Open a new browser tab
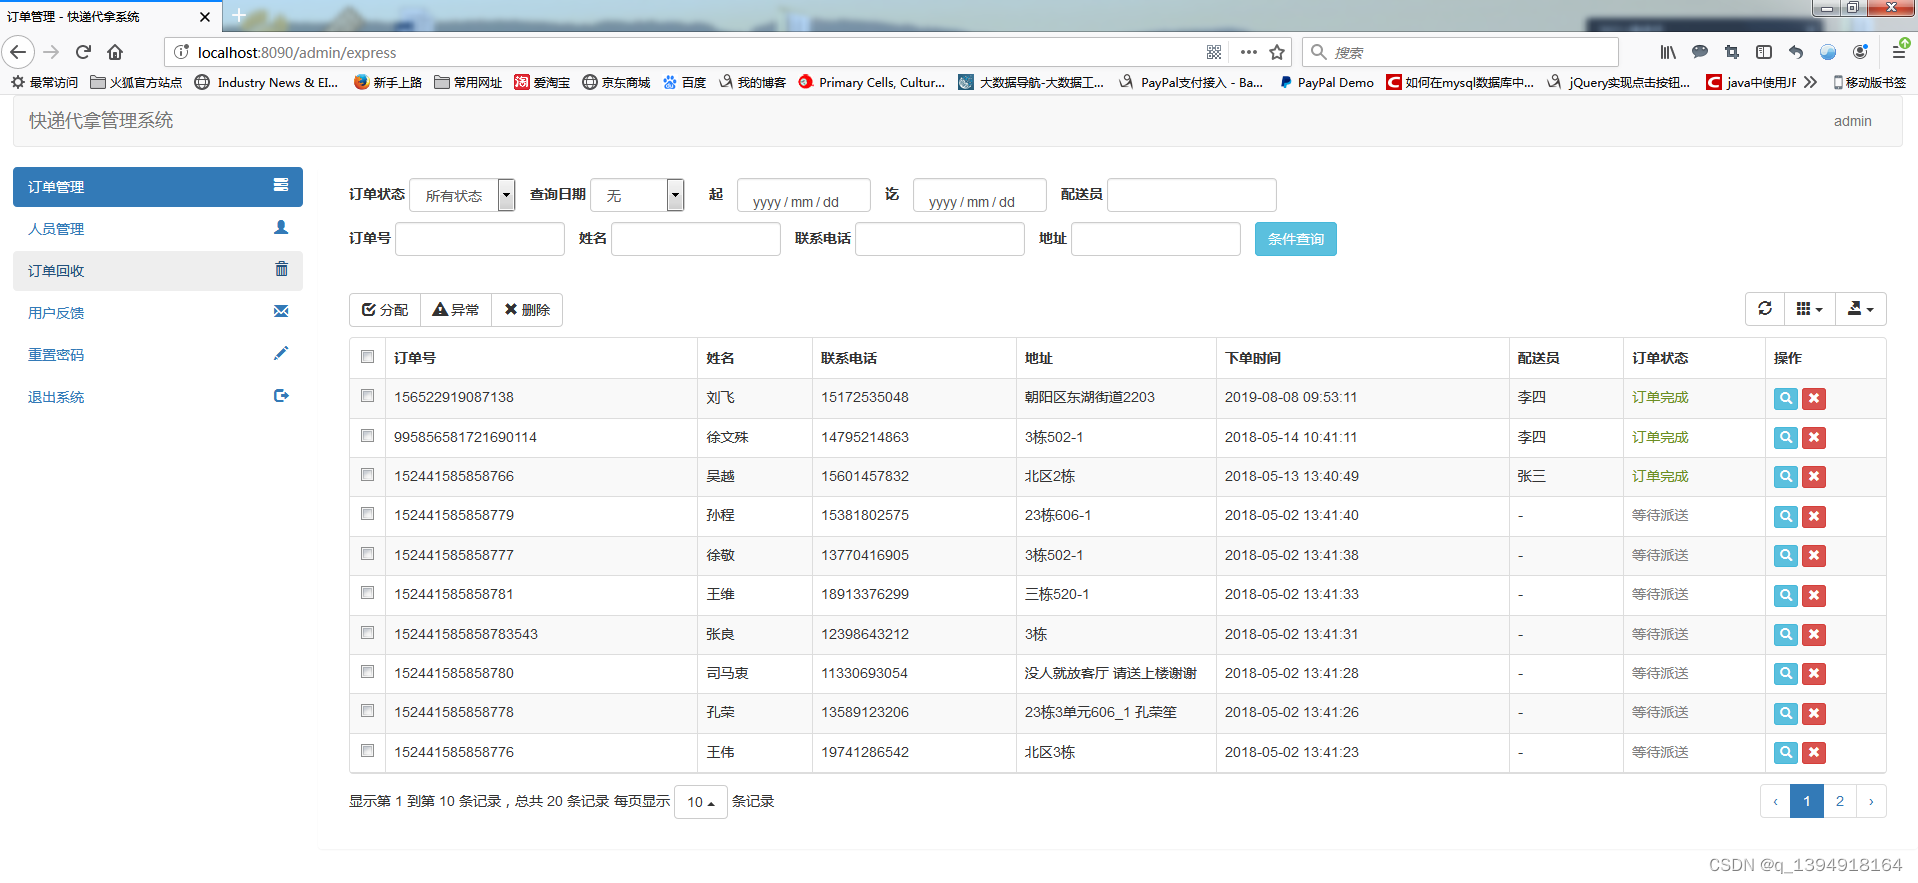1918x883 pixels. coord(239,15)
